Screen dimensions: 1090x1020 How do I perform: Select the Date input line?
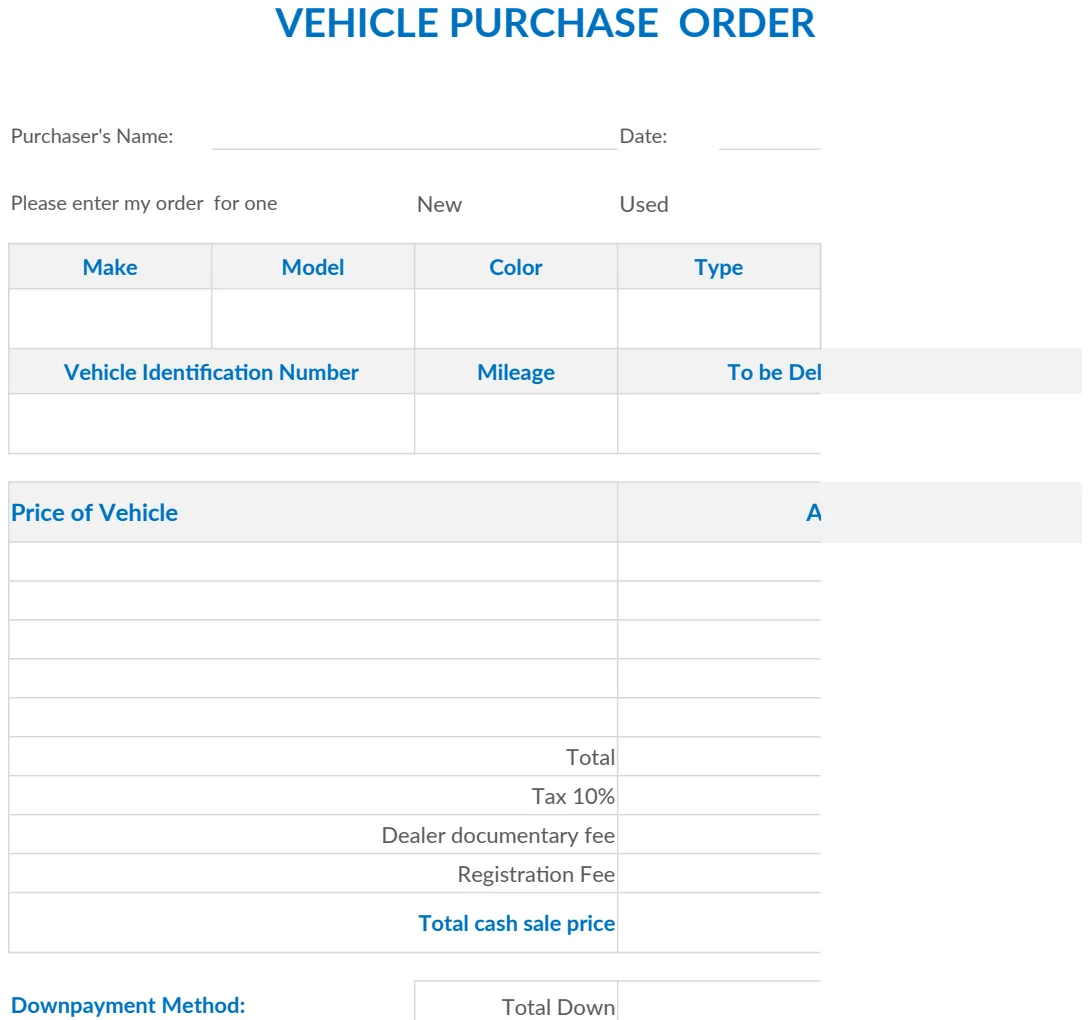[770, 136]
